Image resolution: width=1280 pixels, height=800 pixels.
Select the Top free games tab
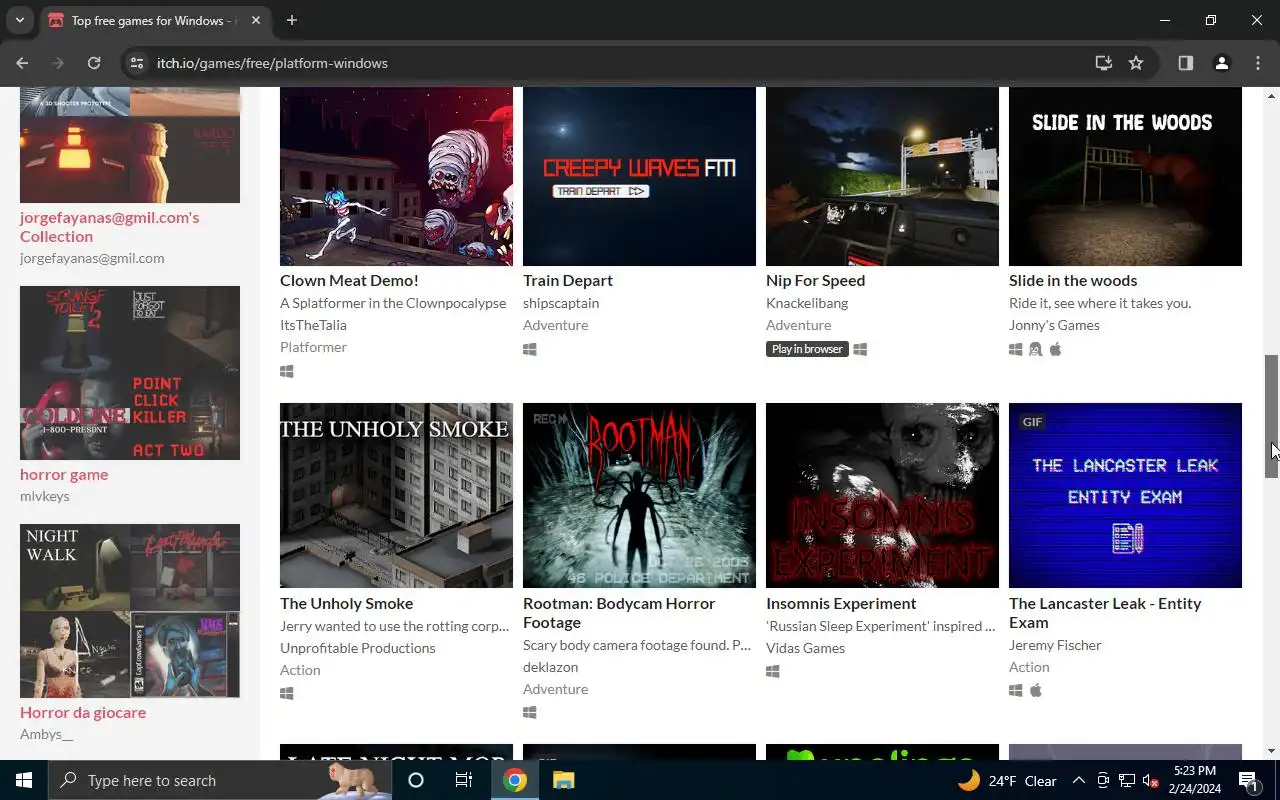pos(154,20)
